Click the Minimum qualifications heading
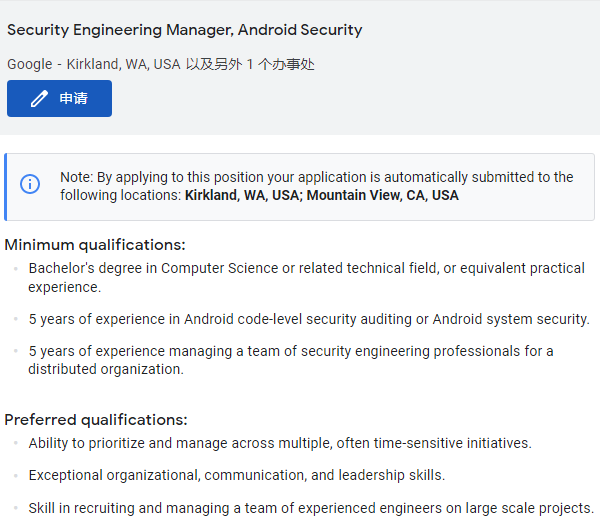Screen dimensions: 600x522 pos(95,245)
